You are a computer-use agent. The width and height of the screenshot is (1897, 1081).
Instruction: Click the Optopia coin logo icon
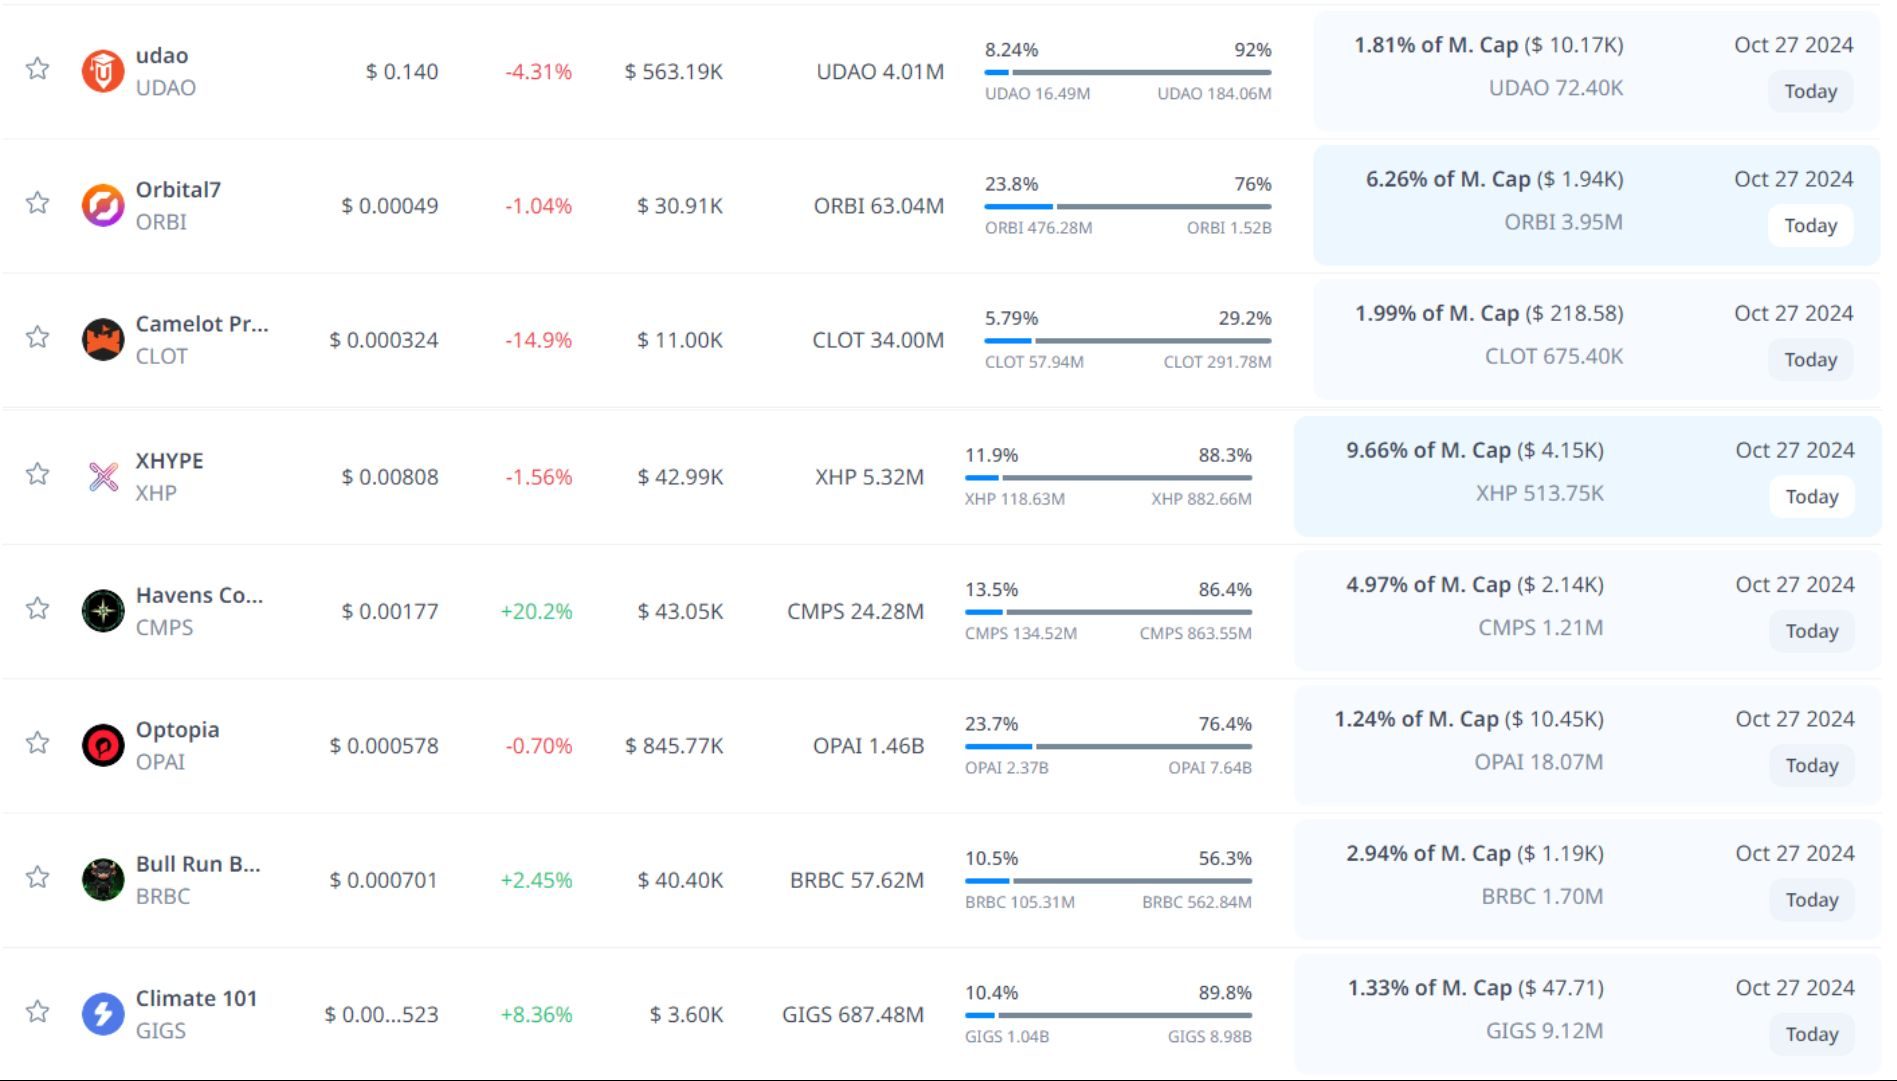[102, 745]
